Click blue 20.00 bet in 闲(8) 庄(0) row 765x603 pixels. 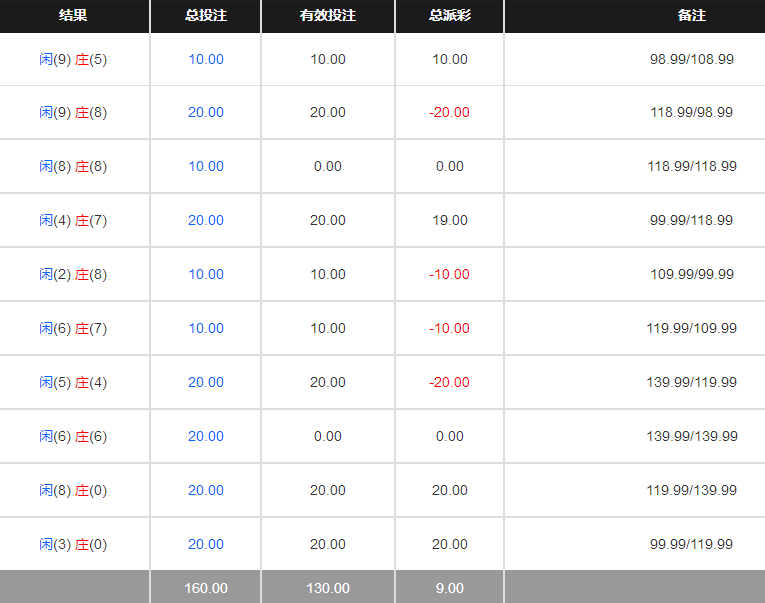206,490
